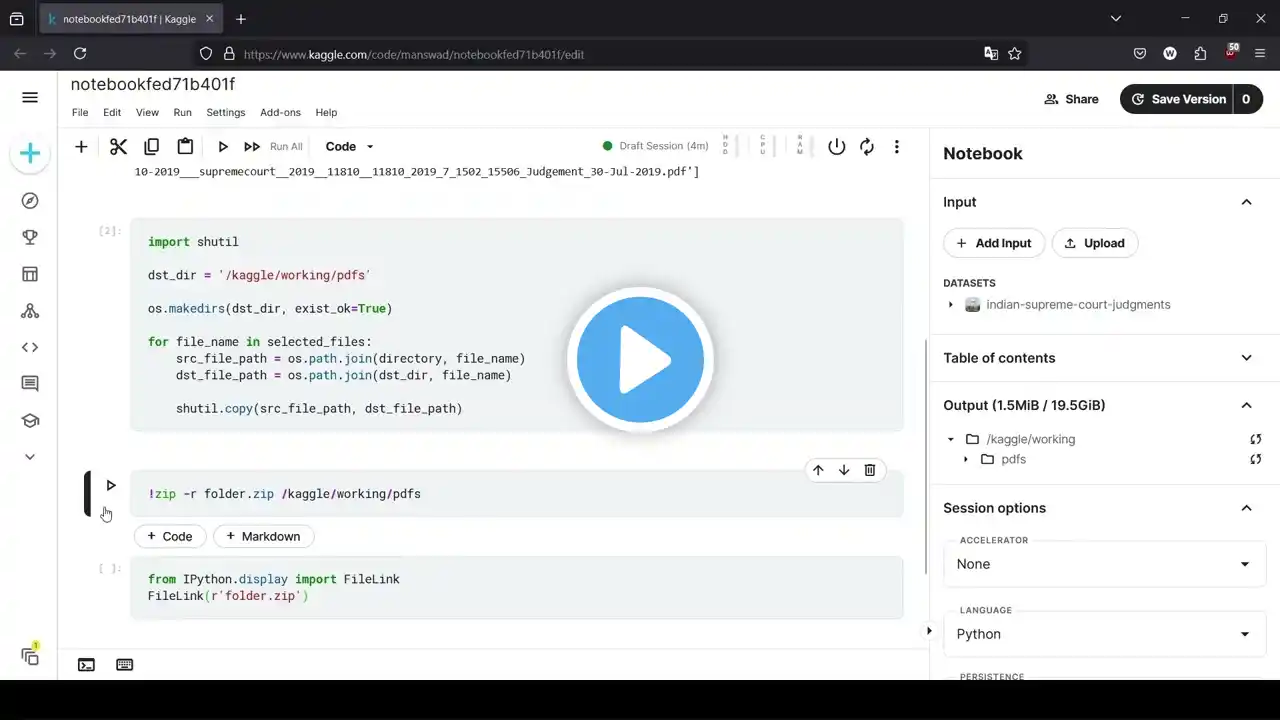Click the Upload button
The image size is (1280, 720).
pyautogui.click(x=1095, y=243)
